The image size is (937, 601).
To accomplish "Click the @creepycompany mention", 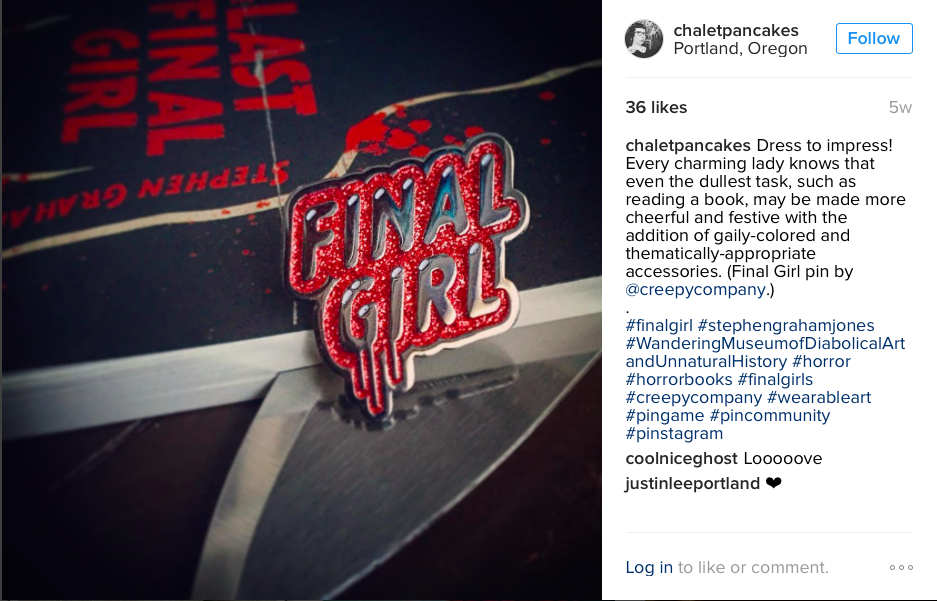I will pos(696,290).
